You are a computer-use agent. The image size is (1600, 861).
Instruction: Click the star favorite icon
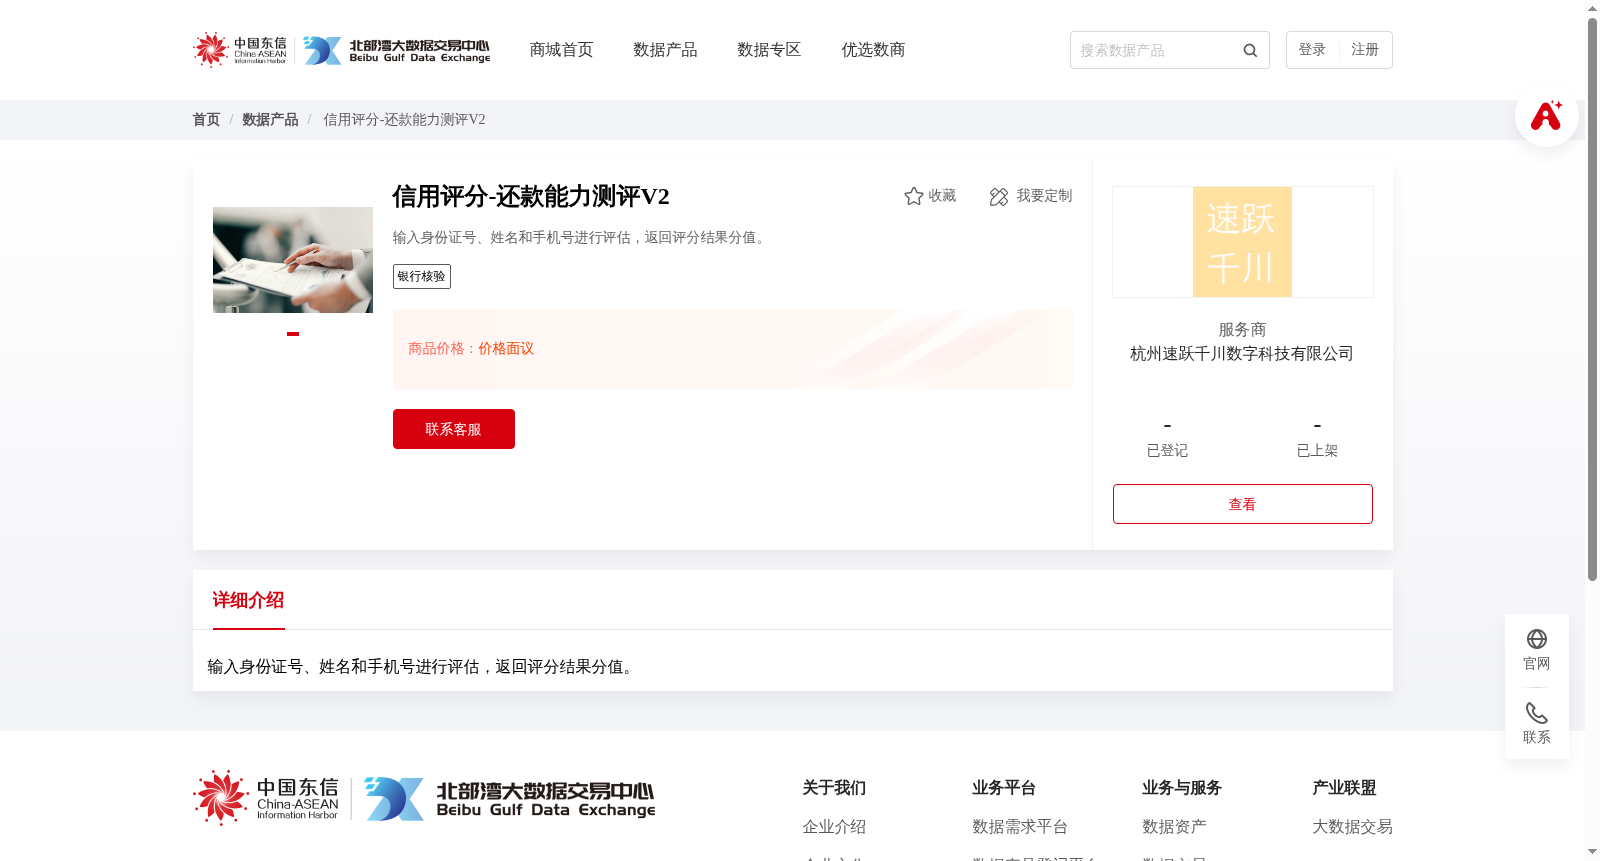913,196
